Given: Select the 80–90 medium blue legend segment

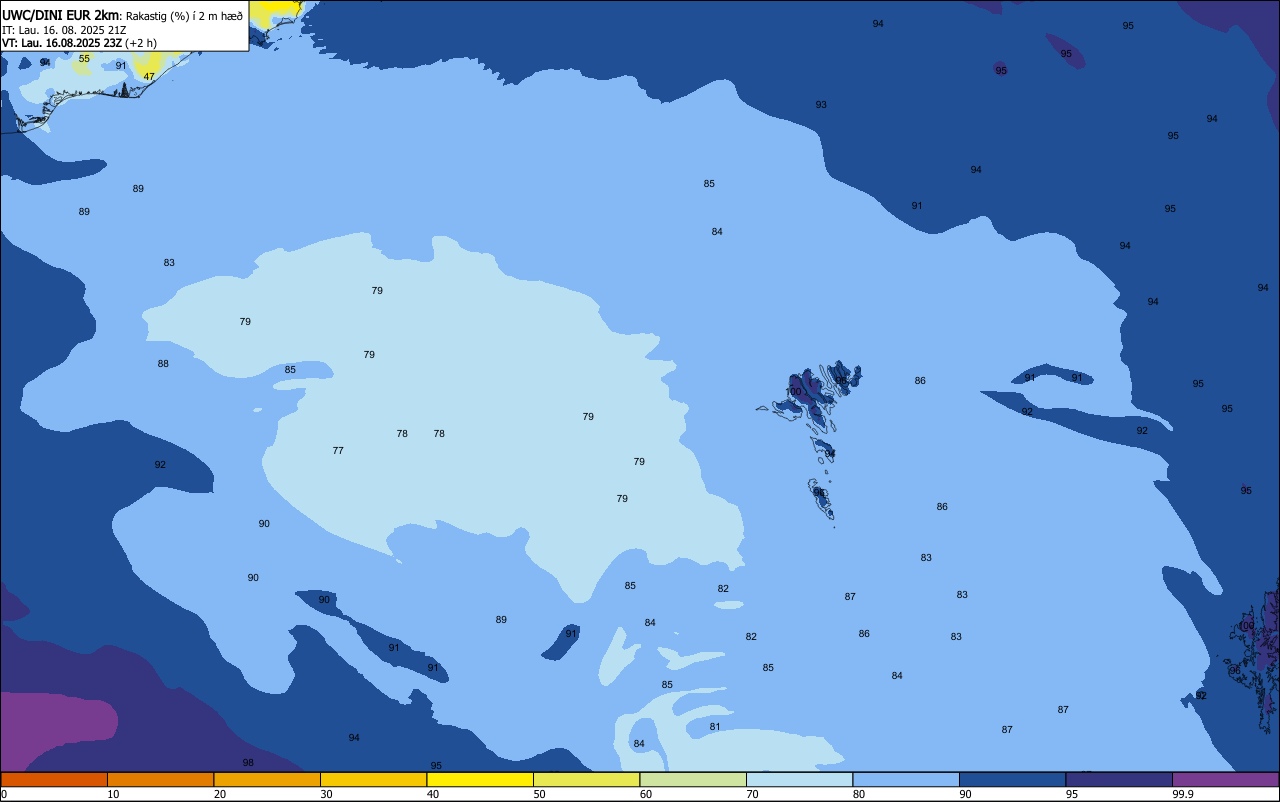Looking at the screenshot, I should coord(906,779).
